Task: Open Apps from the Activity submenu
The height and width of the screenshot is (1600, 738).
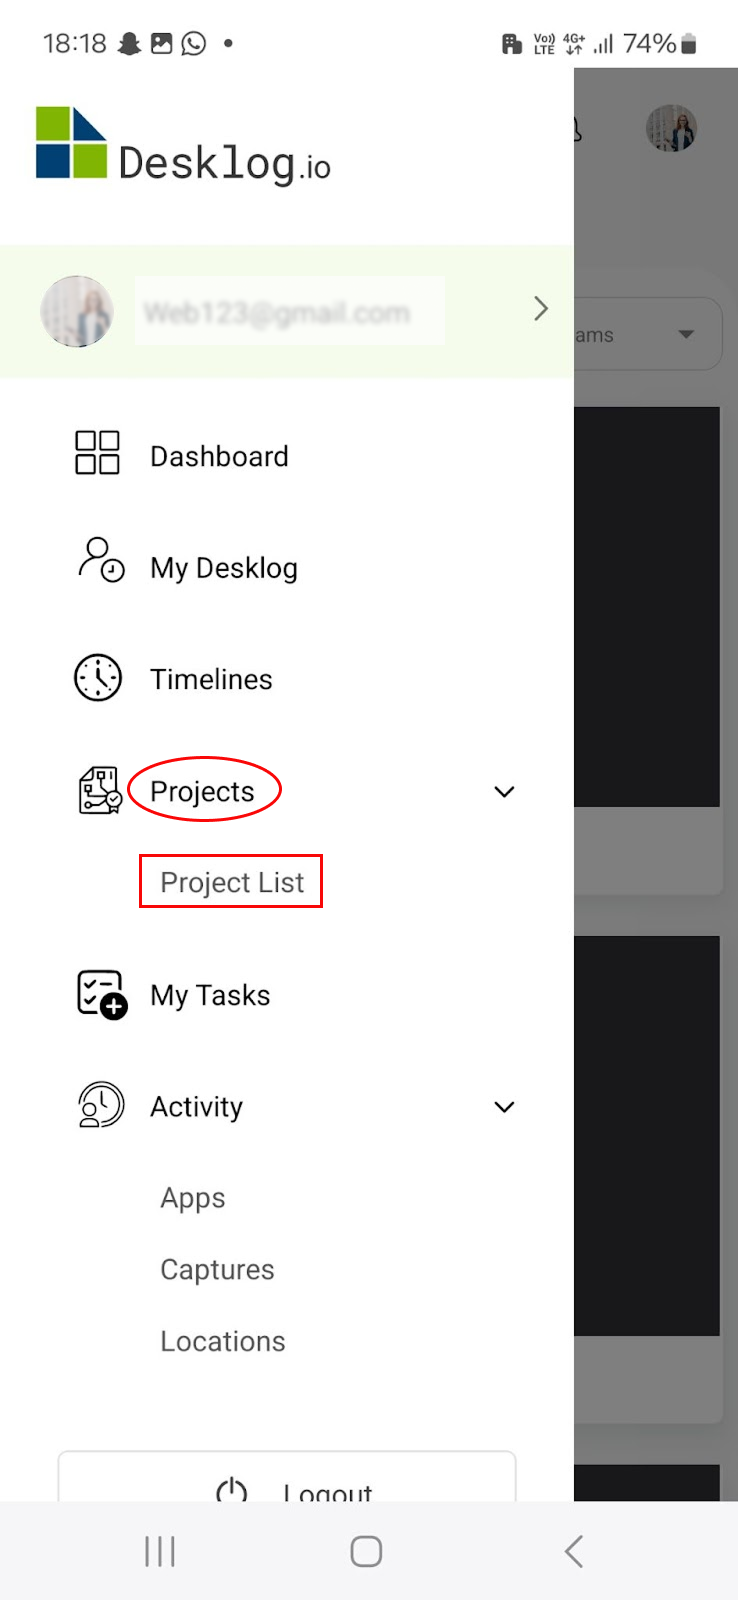Action: (192, 1197)
